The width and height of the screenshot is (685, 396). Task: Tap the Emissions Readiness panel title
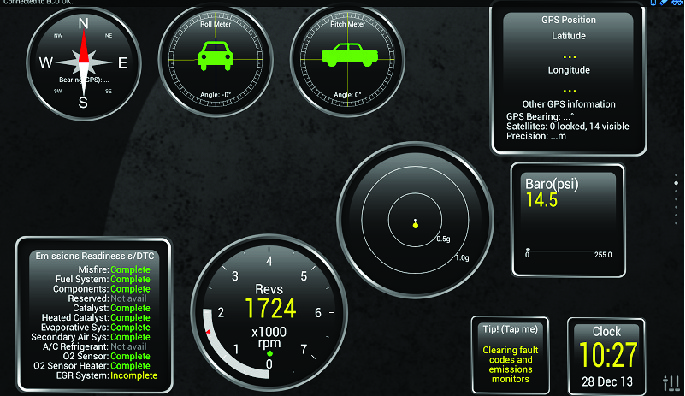pos(95,256)
